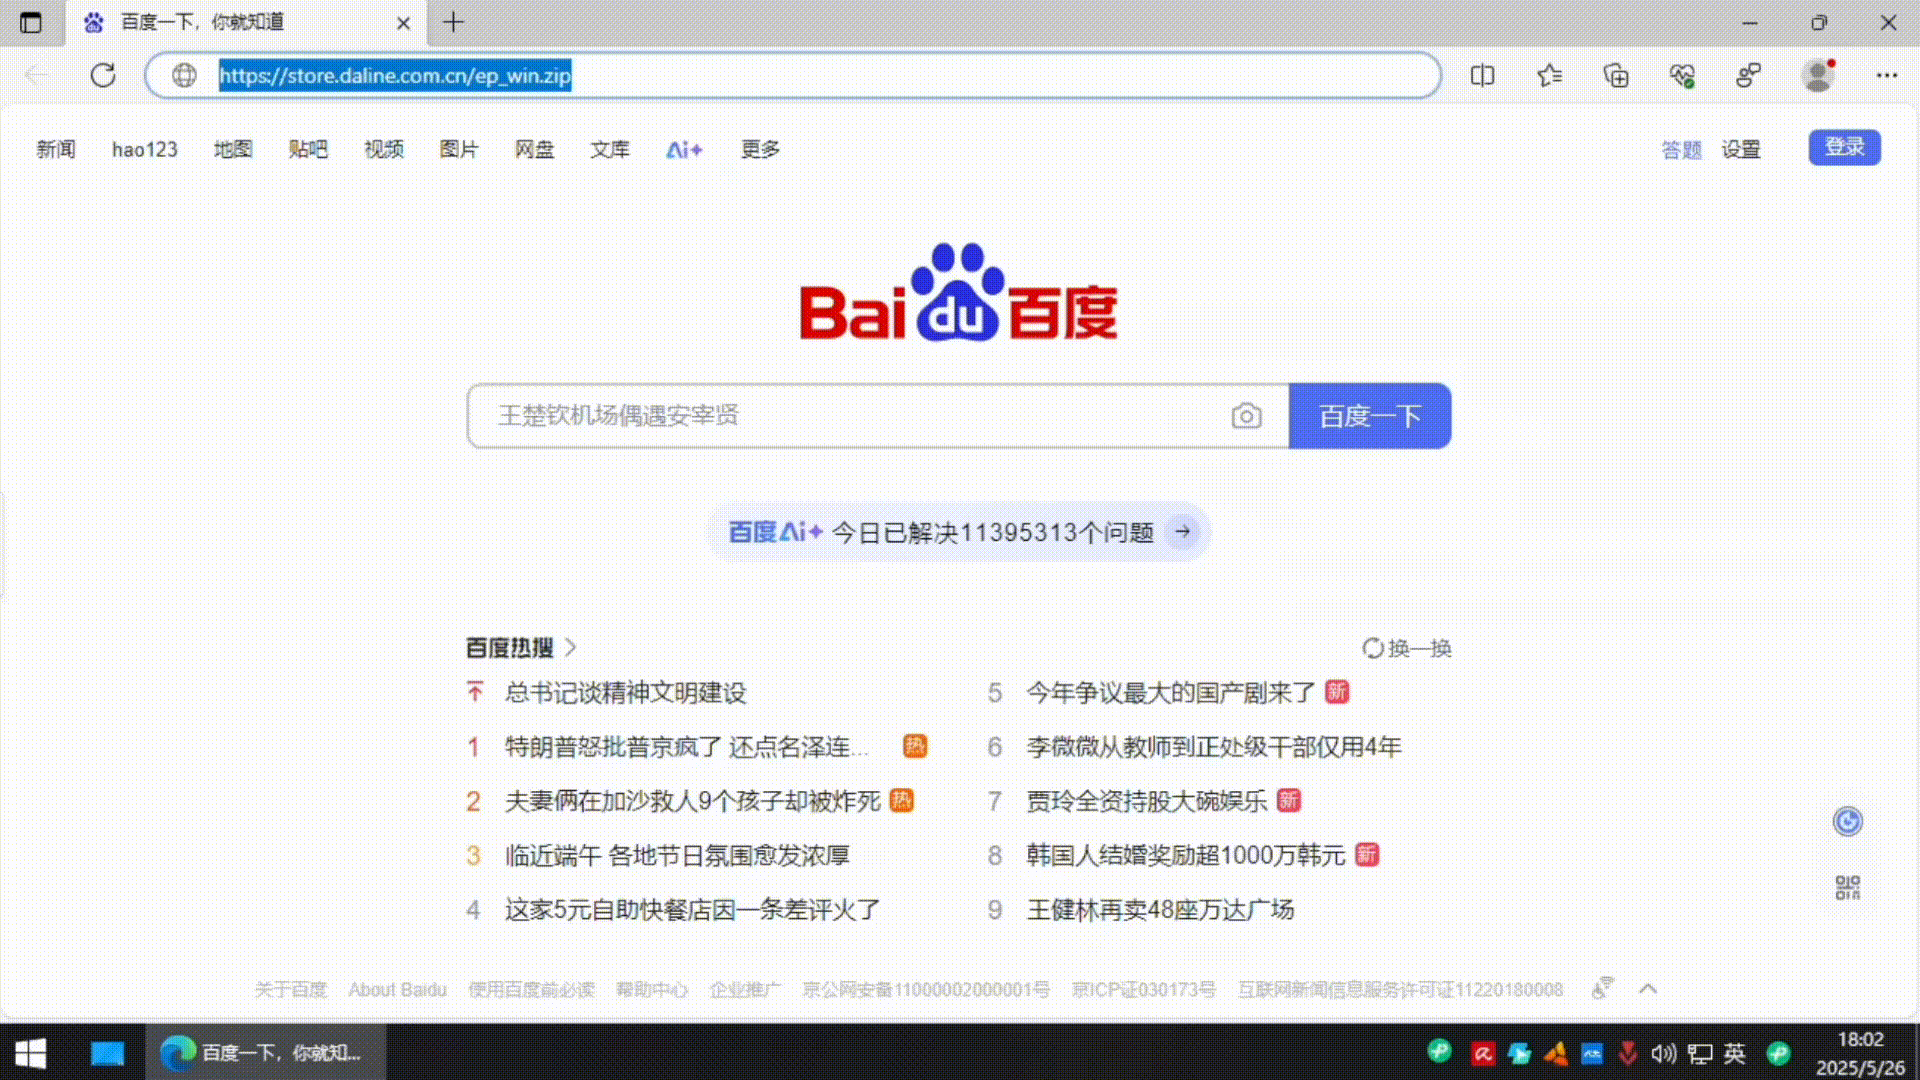The image size is (1920, 1080).
Task: Click the 答题 link
Action: [1681, 149]
